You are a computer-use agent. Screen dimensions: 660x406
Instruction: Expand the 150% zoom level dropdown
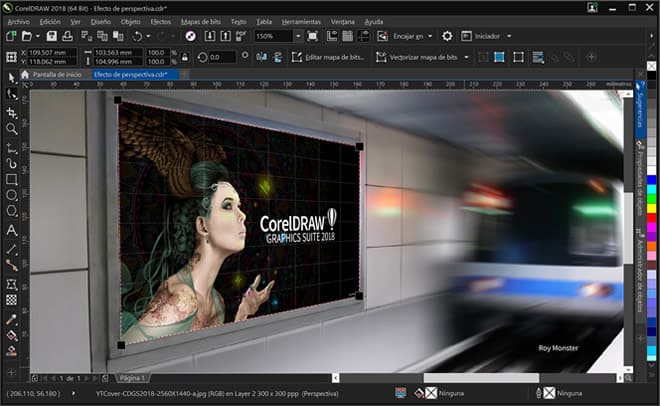298,36
